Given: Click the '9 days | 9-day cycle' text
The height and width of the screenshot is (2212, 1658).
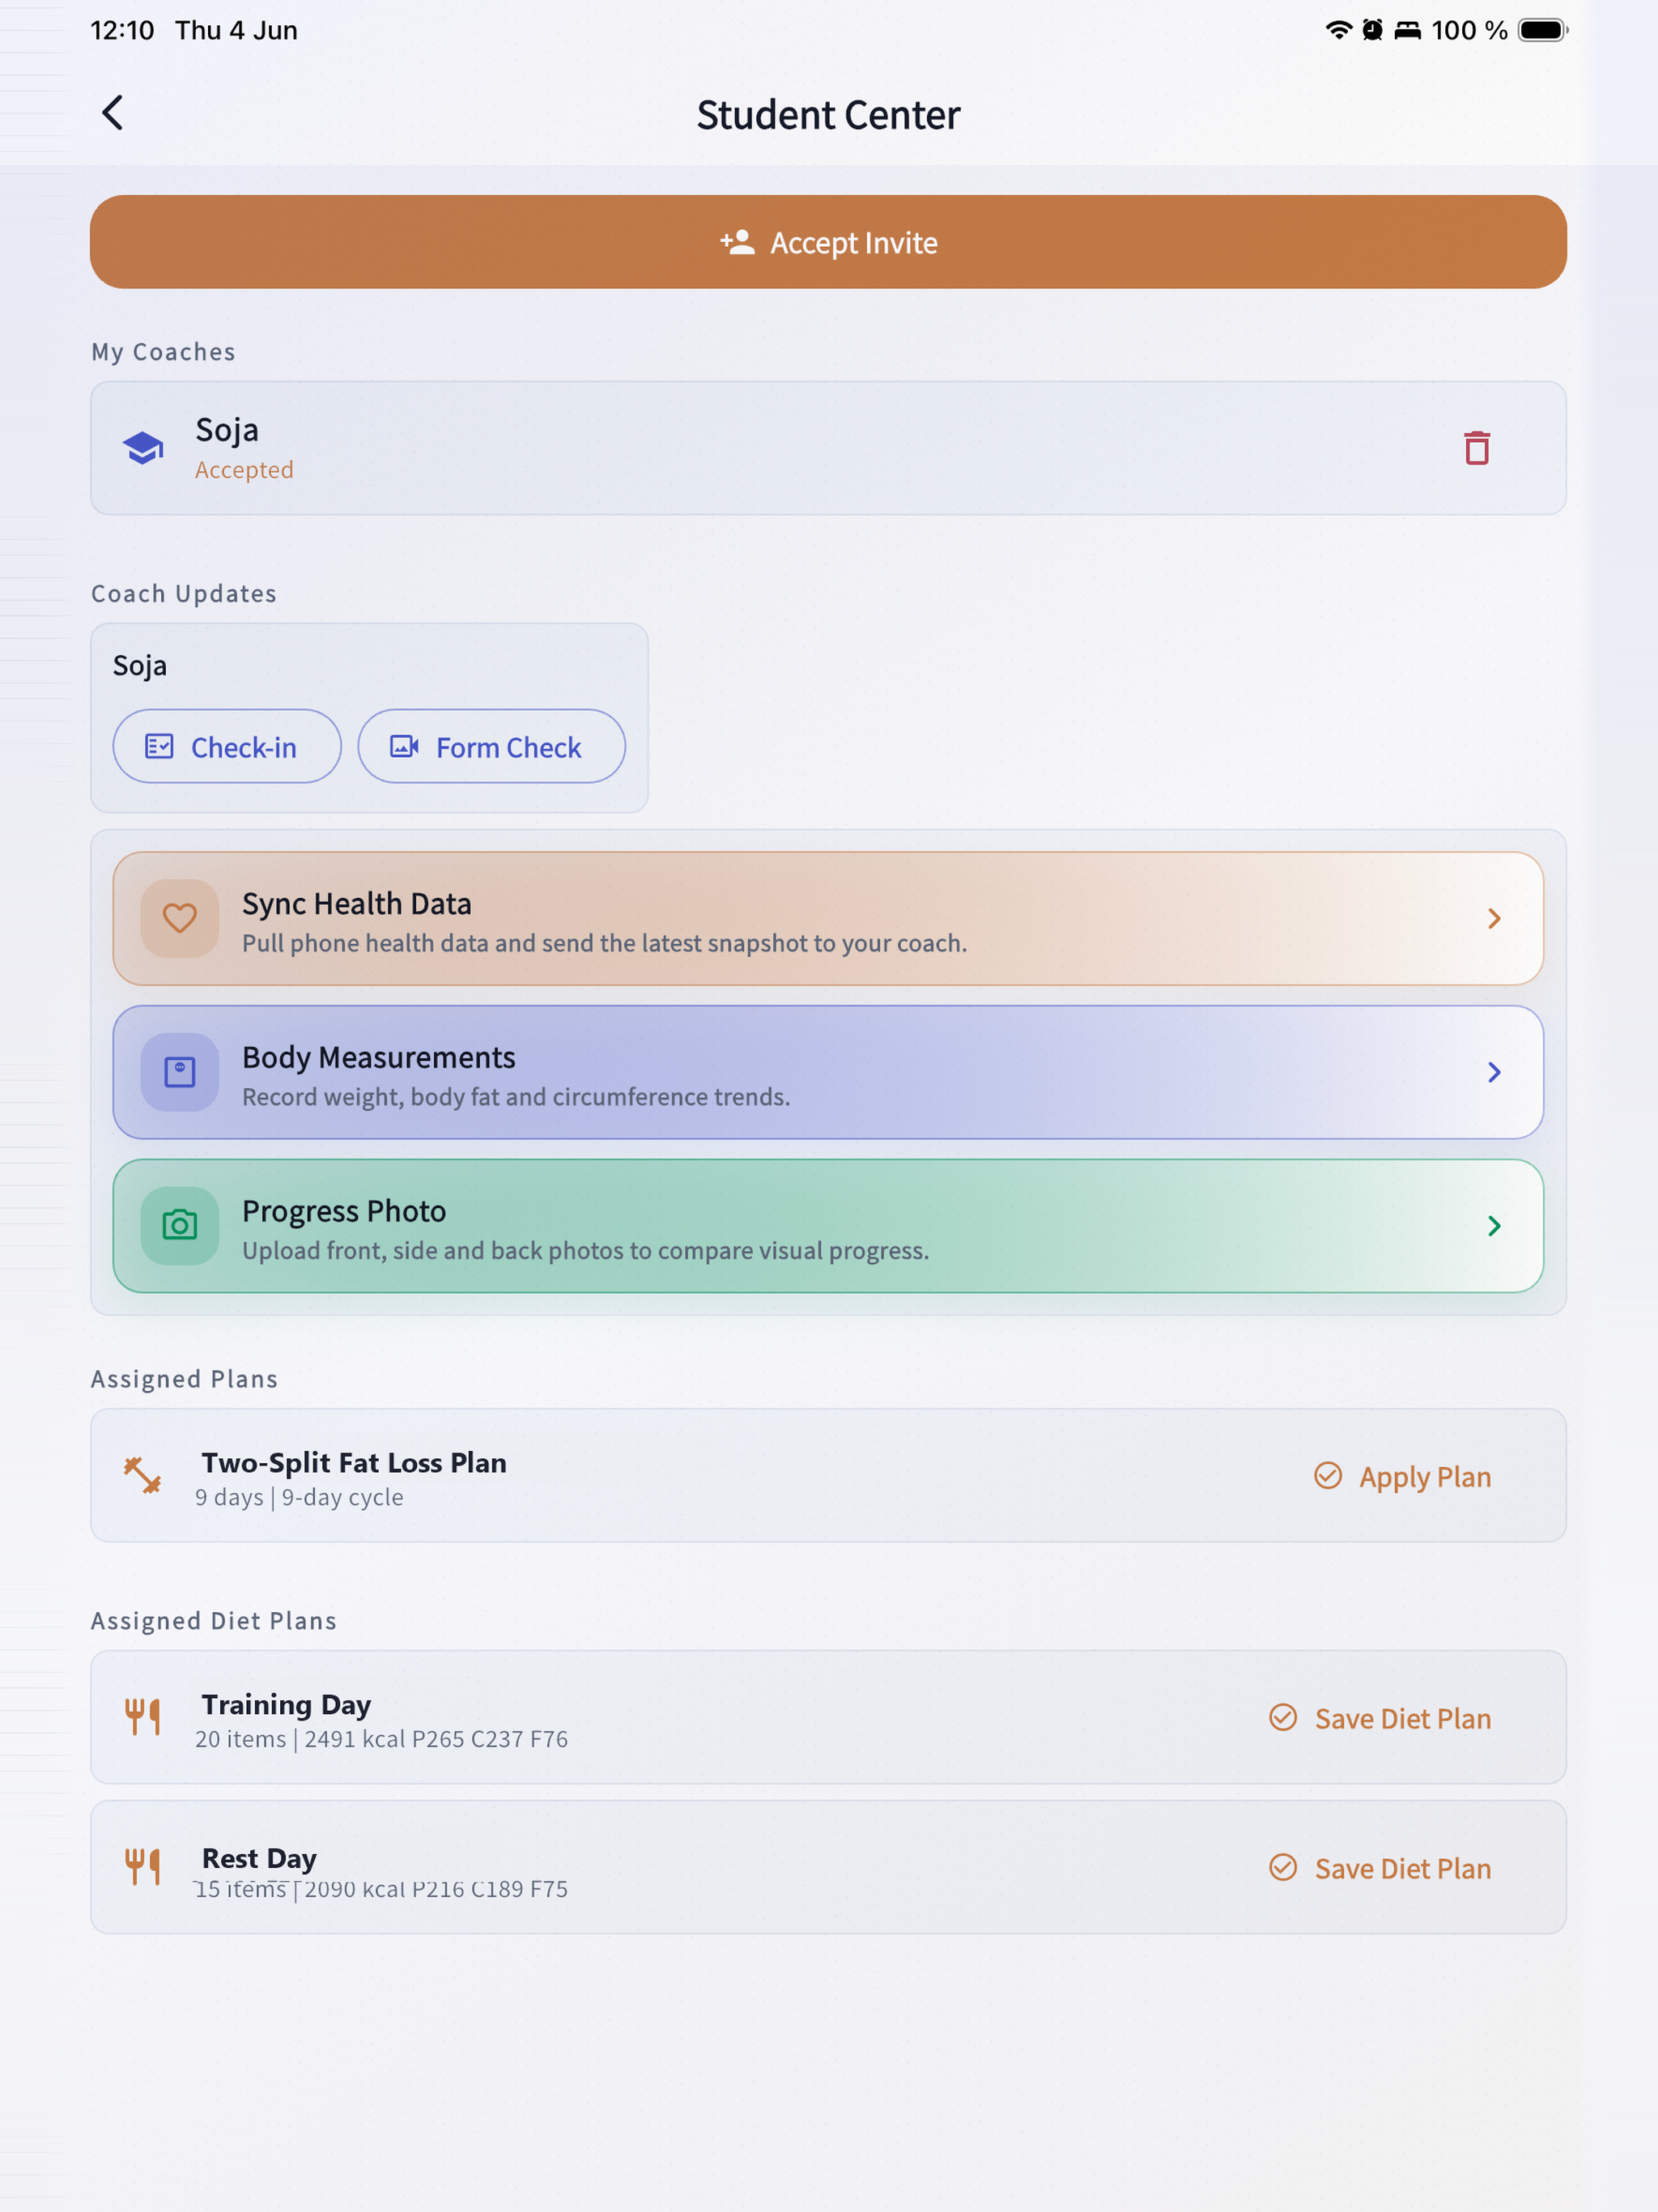Looking at the screenshot, I should coord(299,1497).
